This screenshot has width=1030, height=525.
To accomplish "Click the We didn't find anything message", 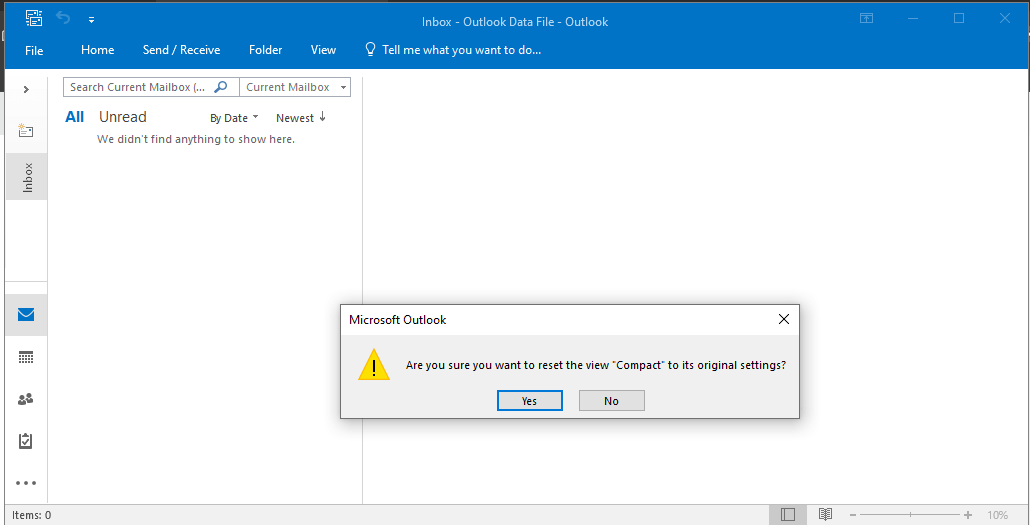I will click(196, 139).
